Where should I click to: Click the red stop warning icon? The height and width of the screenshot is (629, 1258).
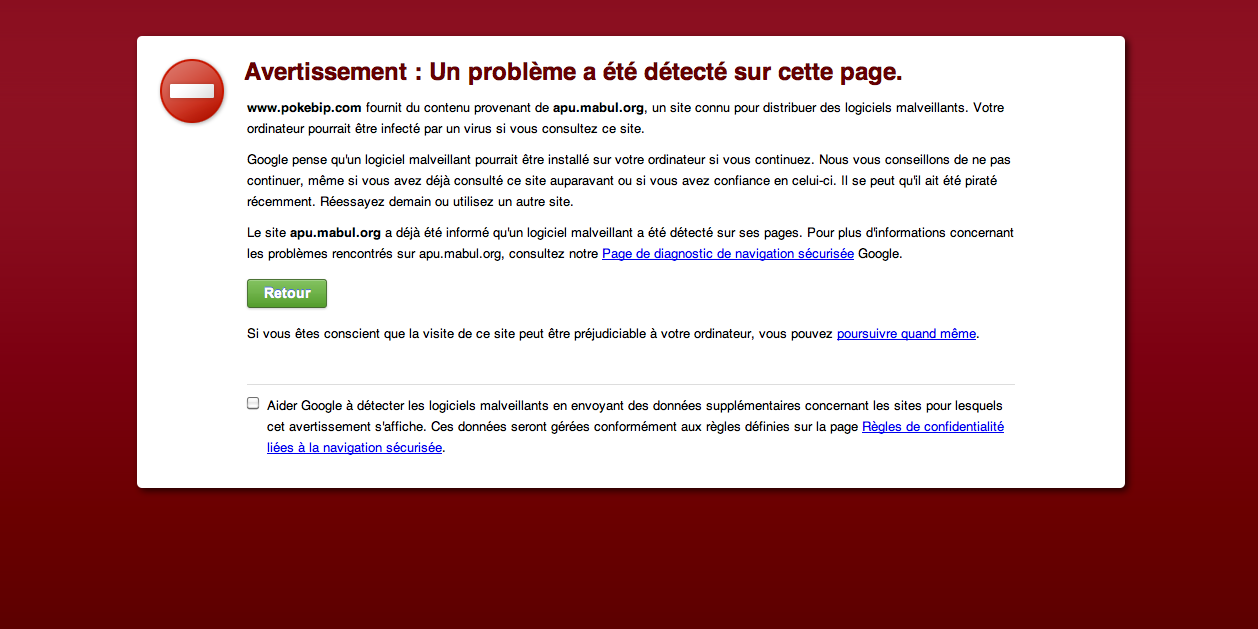tap(192, 91)
